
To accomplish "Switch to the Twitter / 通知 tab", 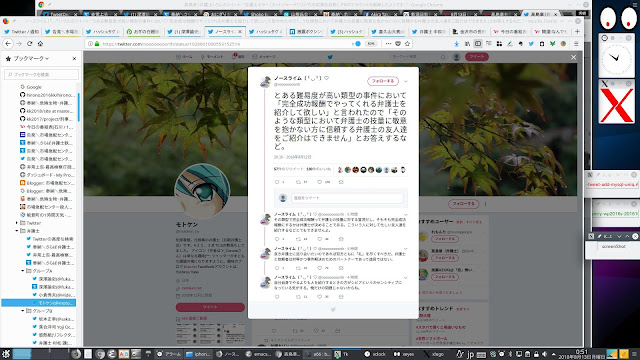I will (x=22, y=31).
